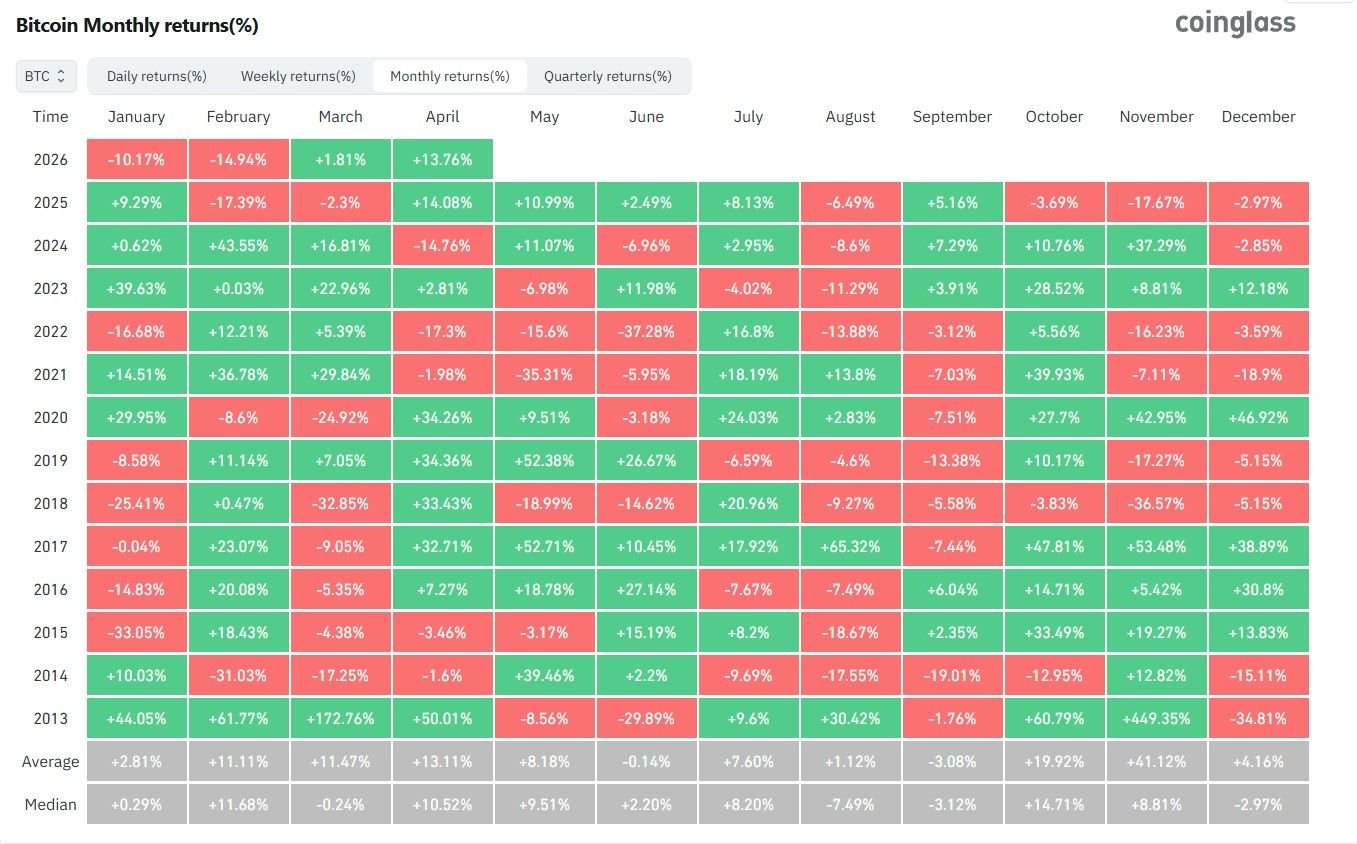Click the Average row January value
Viewport: 1357px width, 844px height.
(x=136, y=761)
